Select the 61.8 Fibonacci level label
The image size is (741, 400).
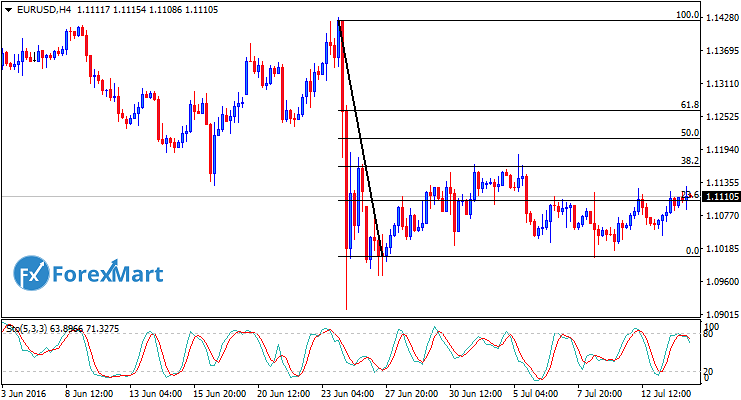(x=688, y=105)
